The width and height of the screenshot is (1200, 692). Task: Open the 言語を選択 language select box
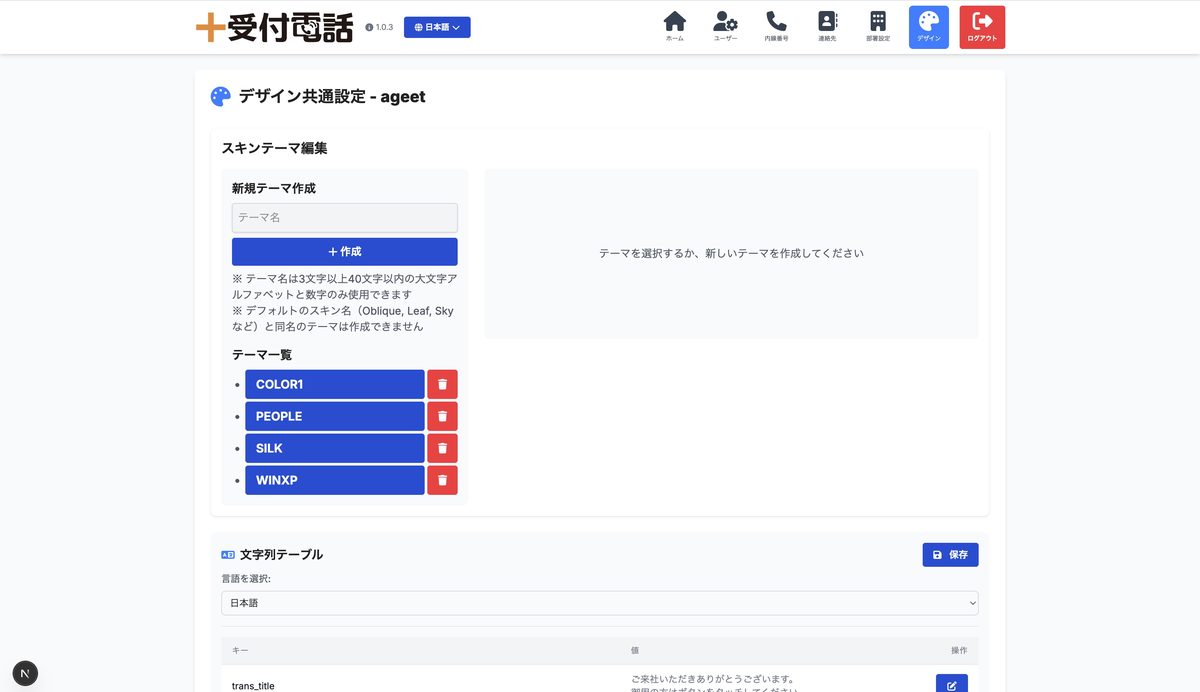click(x=600, y=603)
